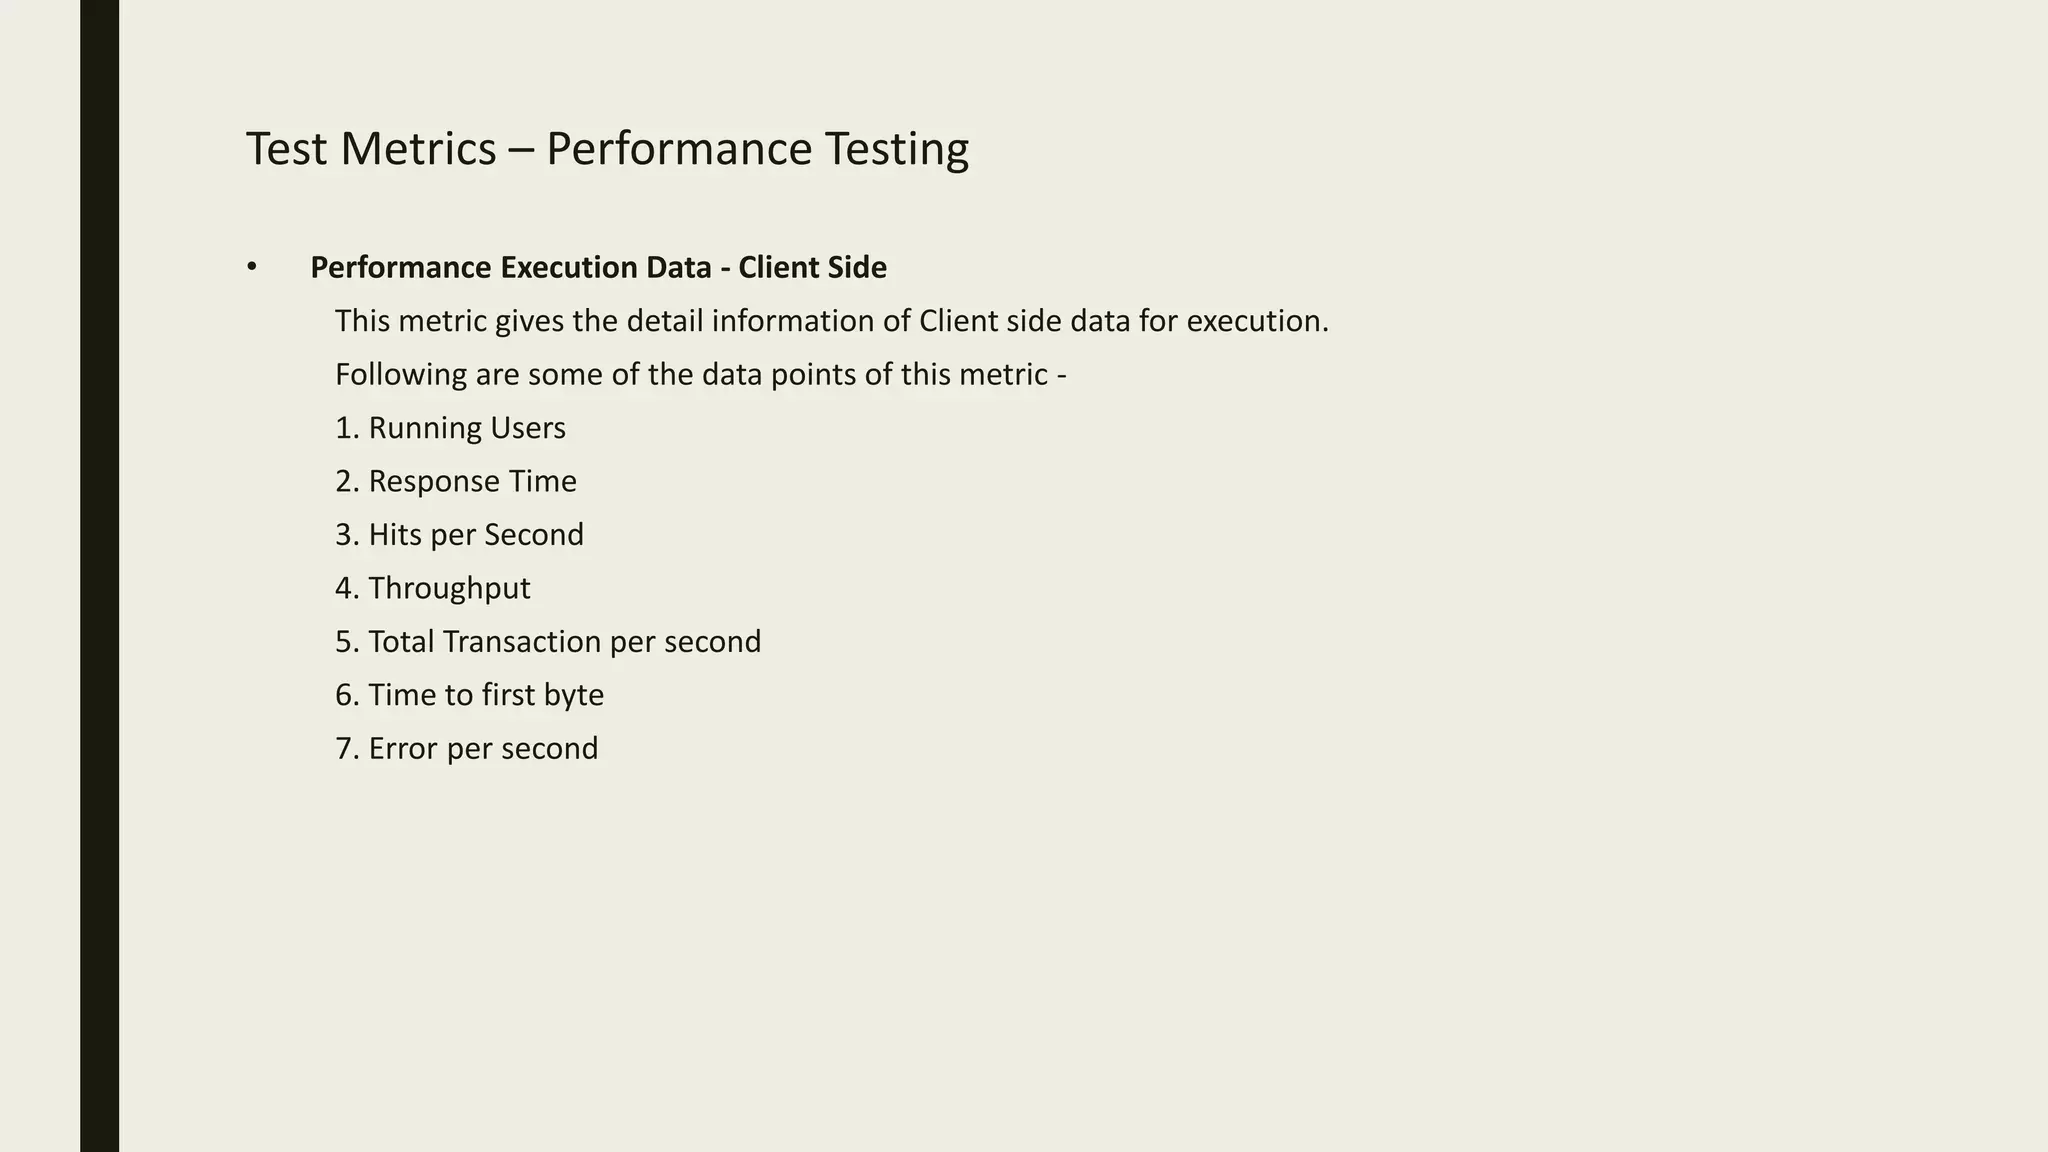This screenshot has height=1152, width=2048.
Task: Click the dark vertical bar on left edge
Action: 99,576
